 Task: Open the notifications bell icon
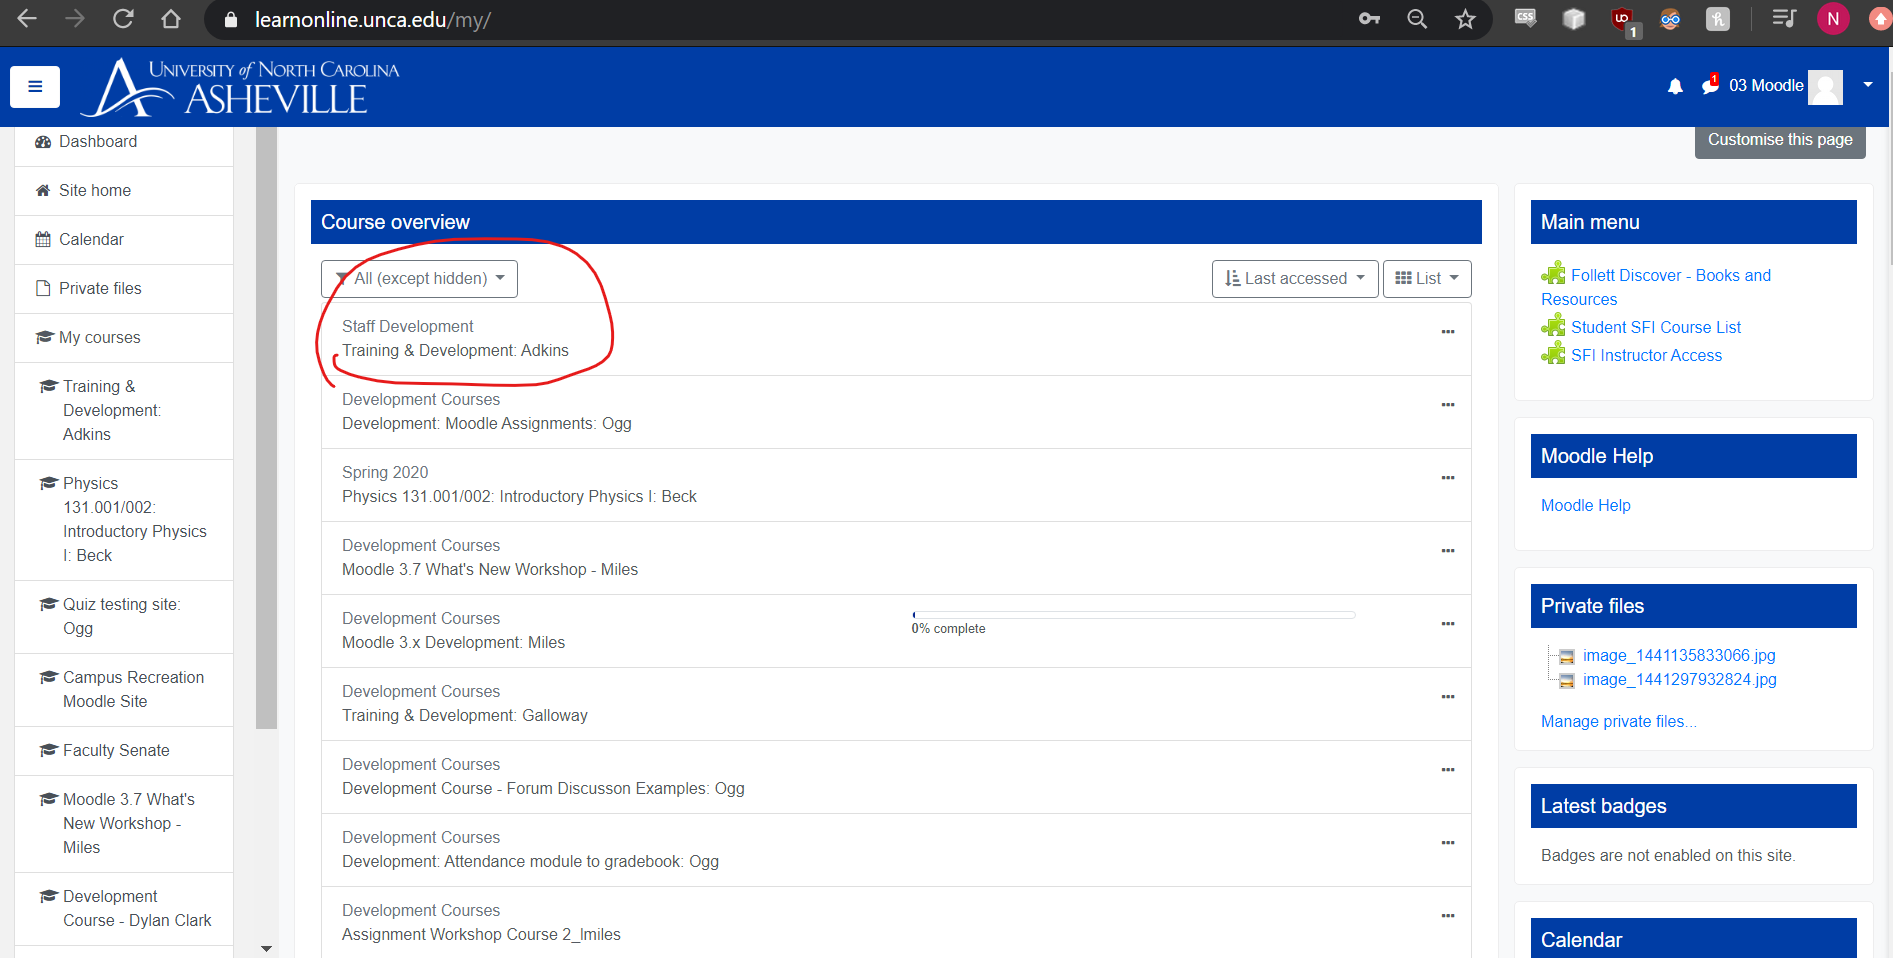tap(1675, 87)
